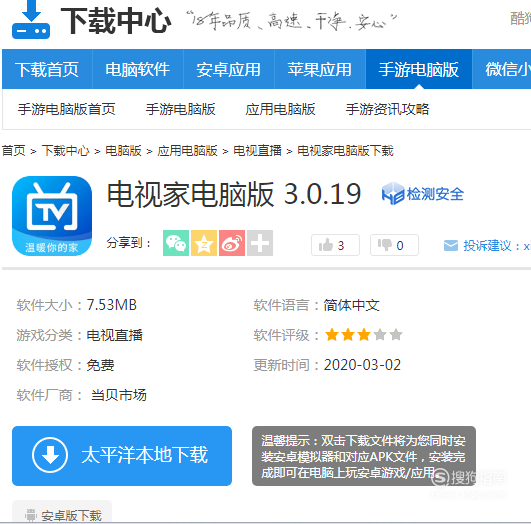Click the 首页 breadcrumb link
Screen dimensions: 531x524
click(x=14, y=151)
